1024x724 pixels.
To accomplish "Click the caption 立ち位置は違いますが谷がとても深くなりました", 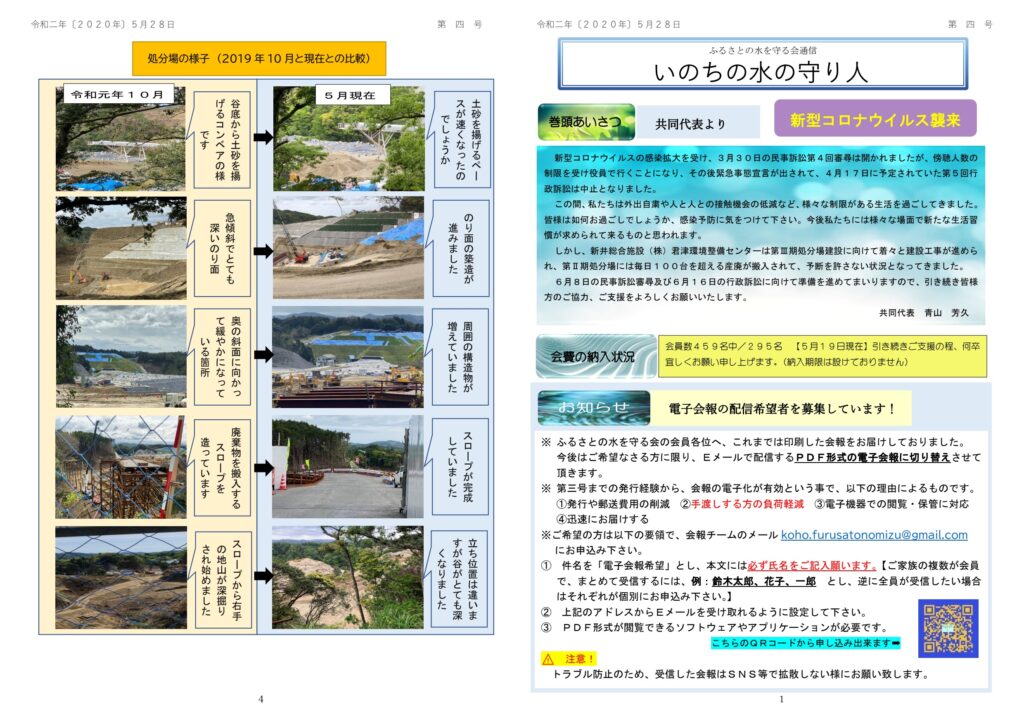I will 461,578.
